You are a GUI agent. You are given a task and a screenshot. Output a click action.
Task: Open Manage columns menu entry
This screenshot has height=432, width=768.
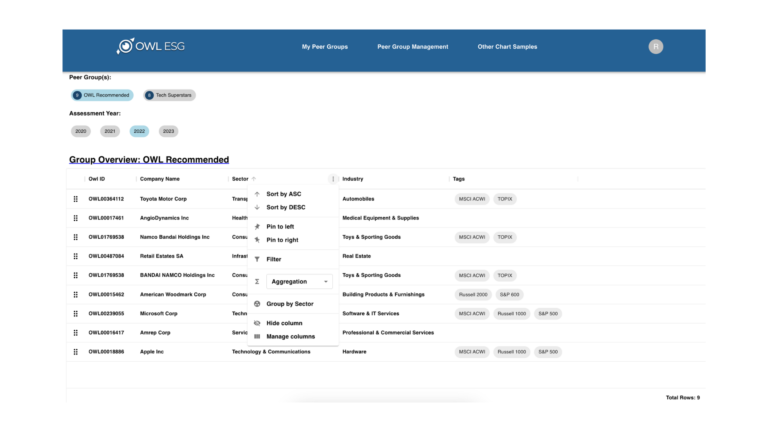pos(293,336)
